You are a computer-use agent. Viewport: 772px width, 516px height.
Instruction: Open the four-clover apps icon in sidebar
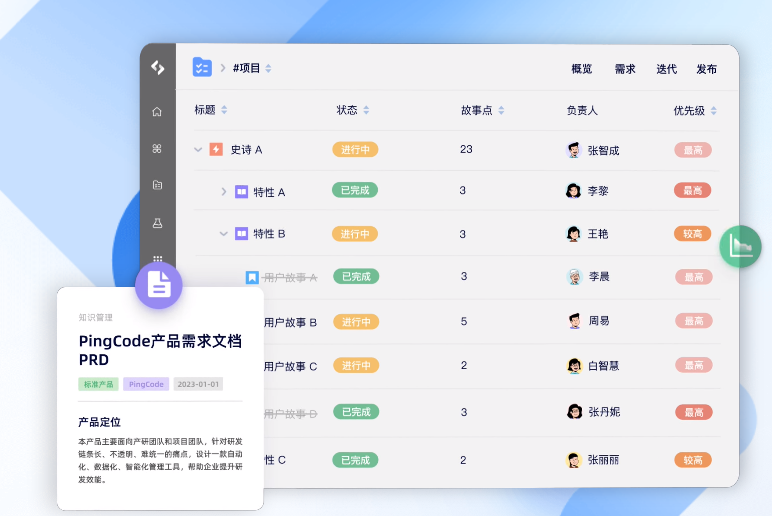coord(157,148)
